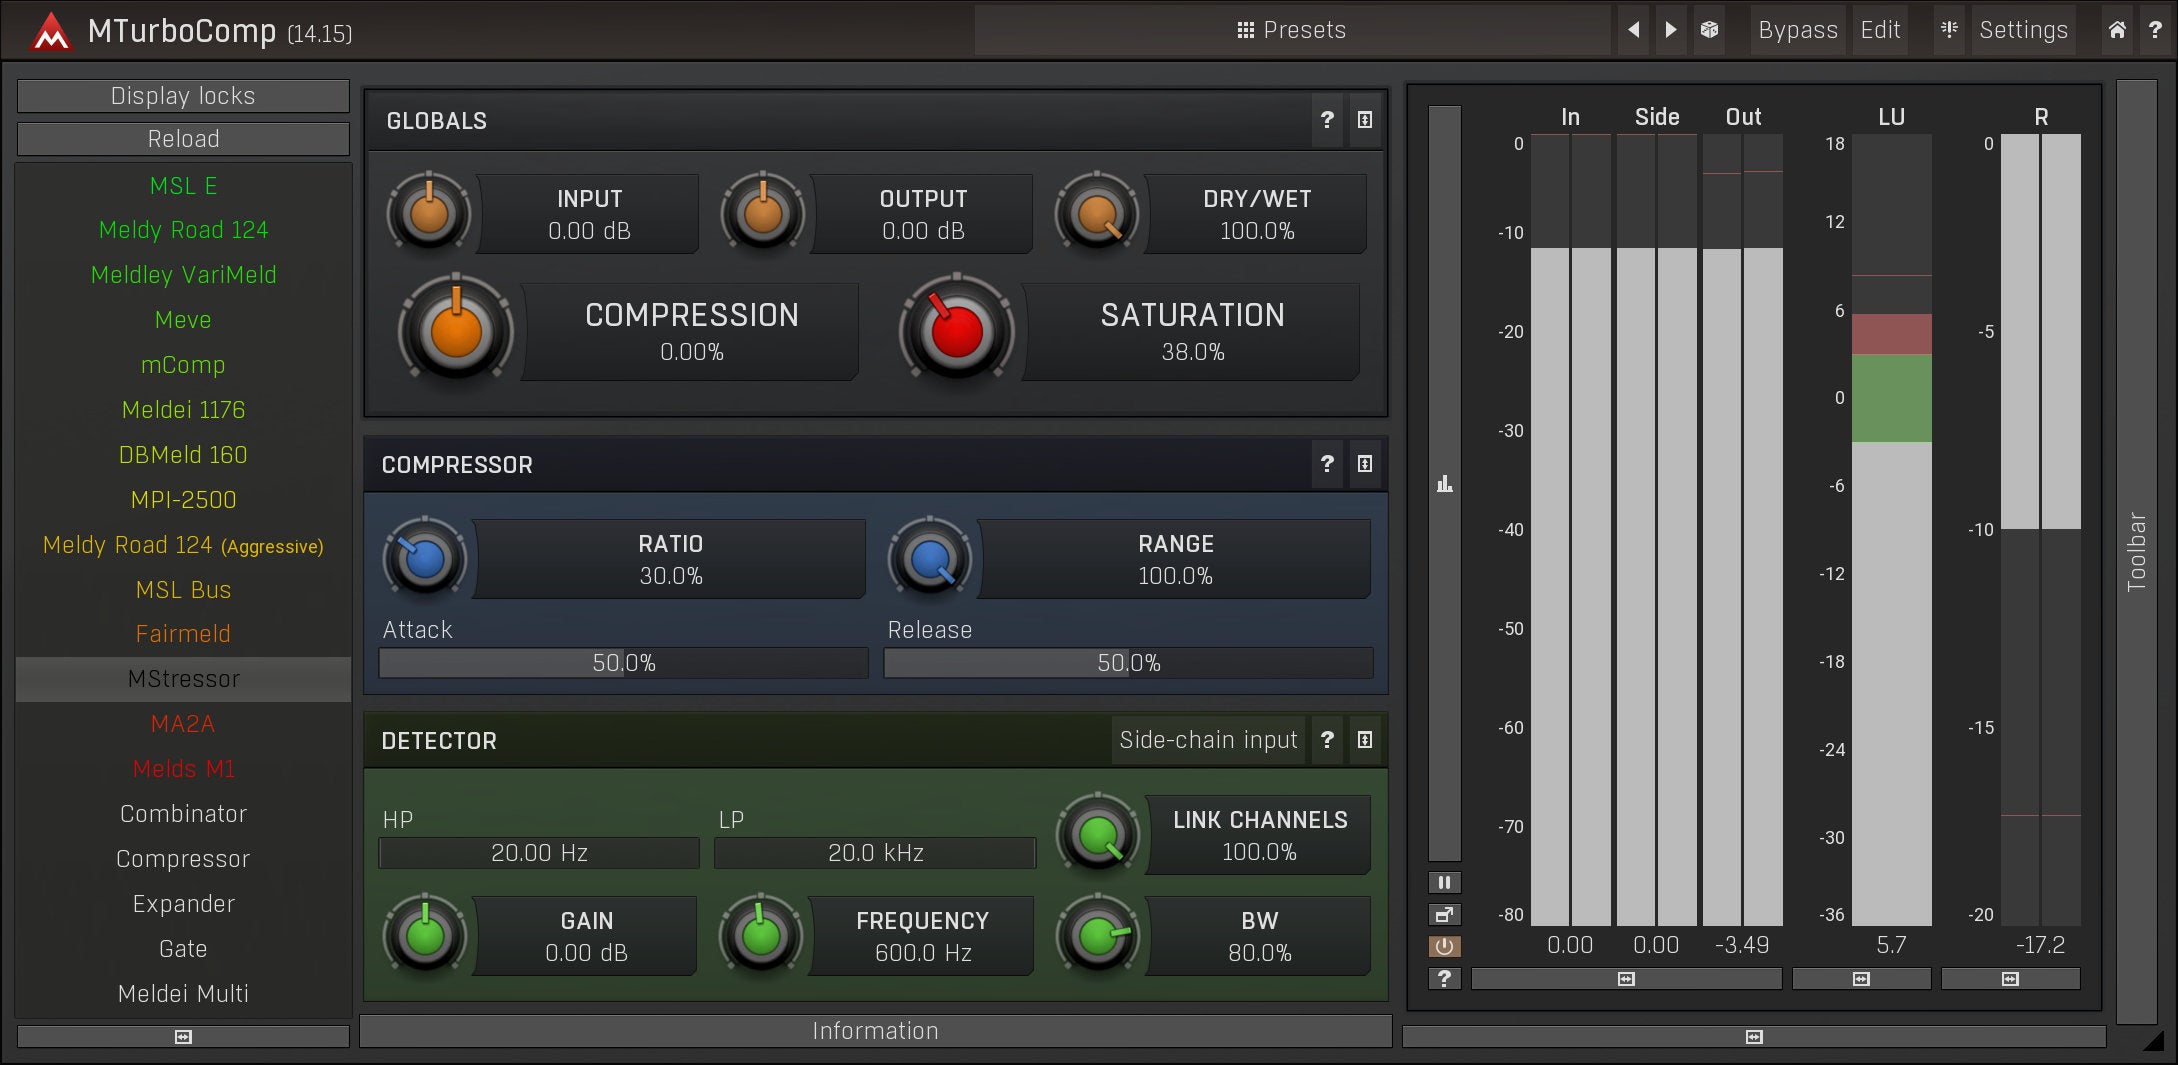The width and height of the screenshot is (2178, 1065).
Task: Toggle the meters power button
Action: (1444, 946)
